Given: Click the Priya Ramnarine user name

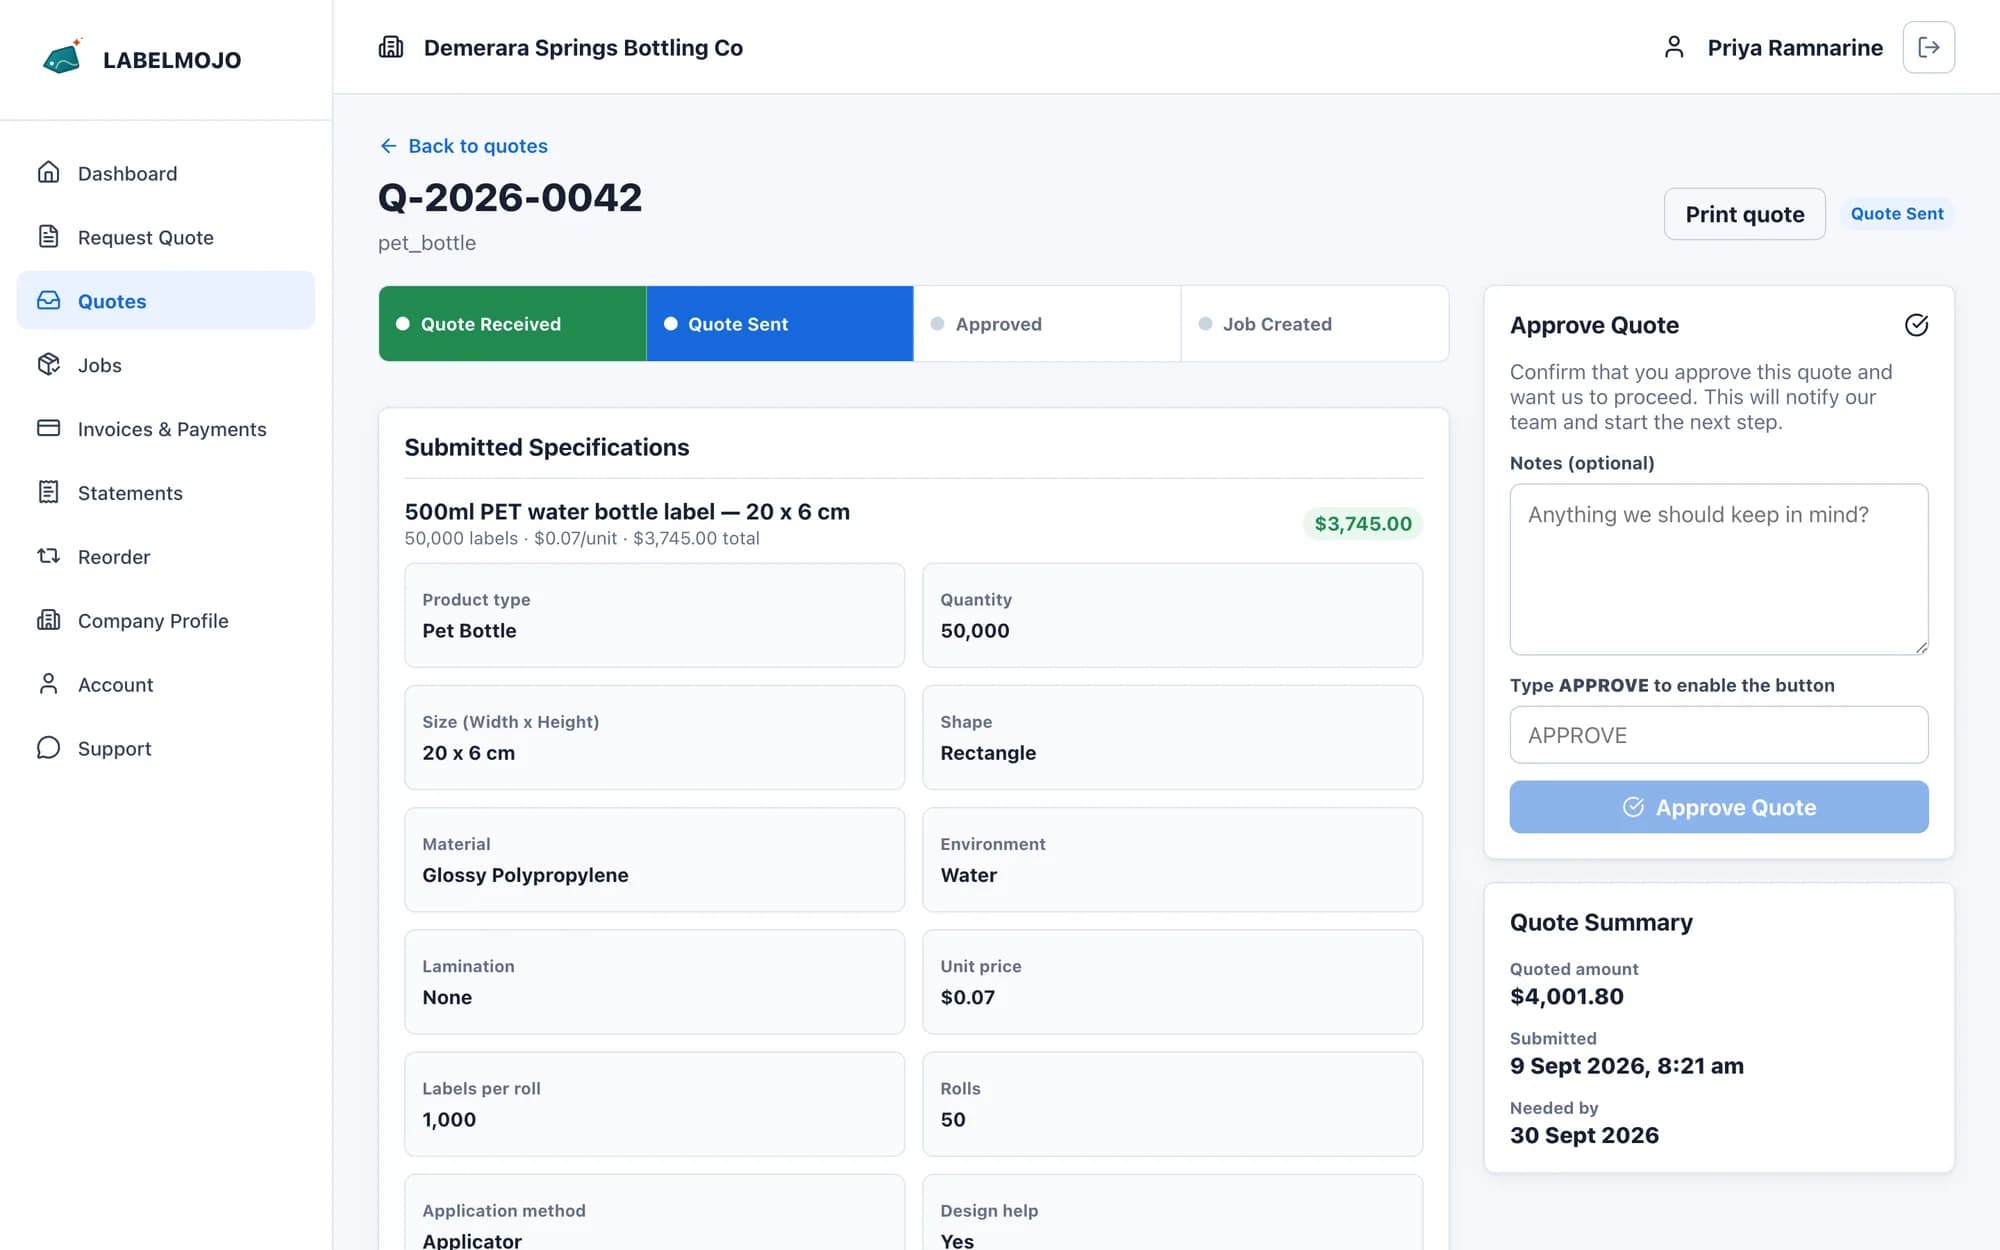Looking at the screenshot, I should pos(1795,48).
